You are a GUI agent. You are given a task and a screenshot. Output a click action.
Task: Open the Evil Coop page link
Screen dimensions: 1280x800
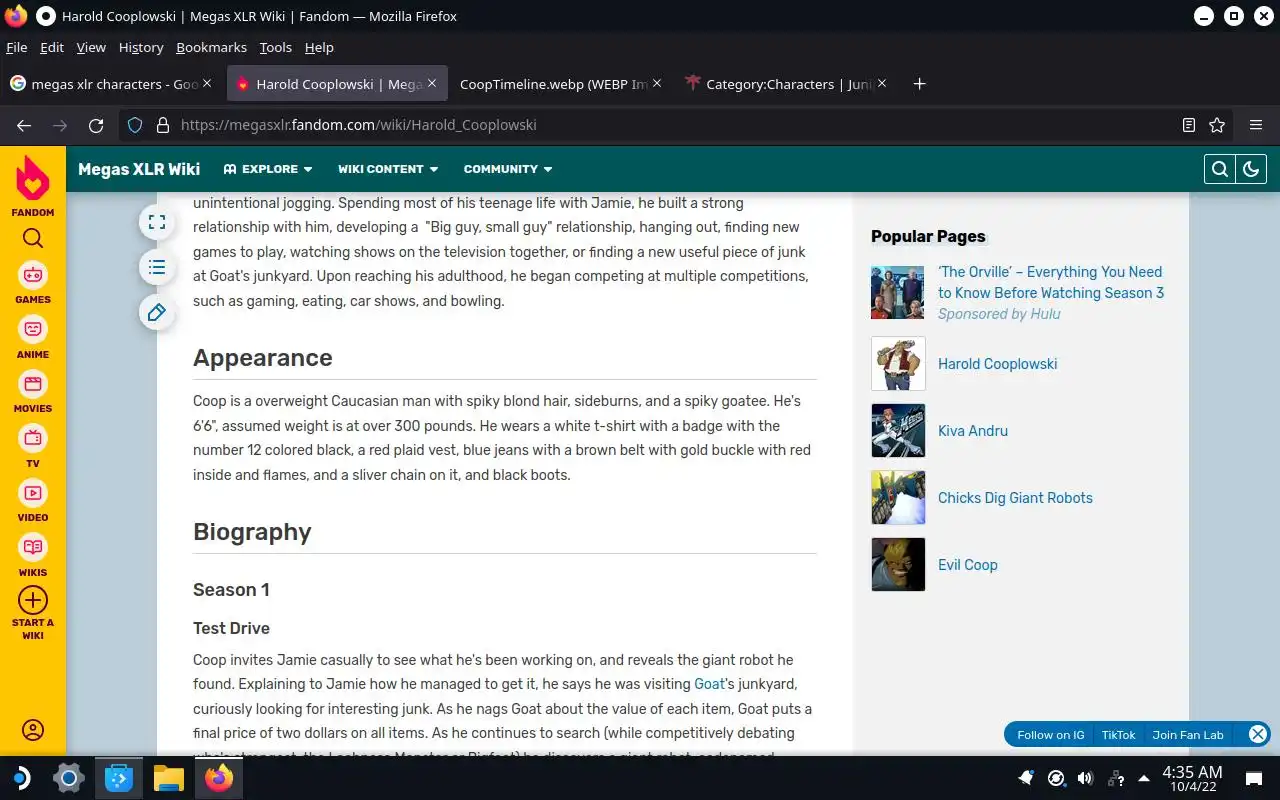[x=968, y=565]
